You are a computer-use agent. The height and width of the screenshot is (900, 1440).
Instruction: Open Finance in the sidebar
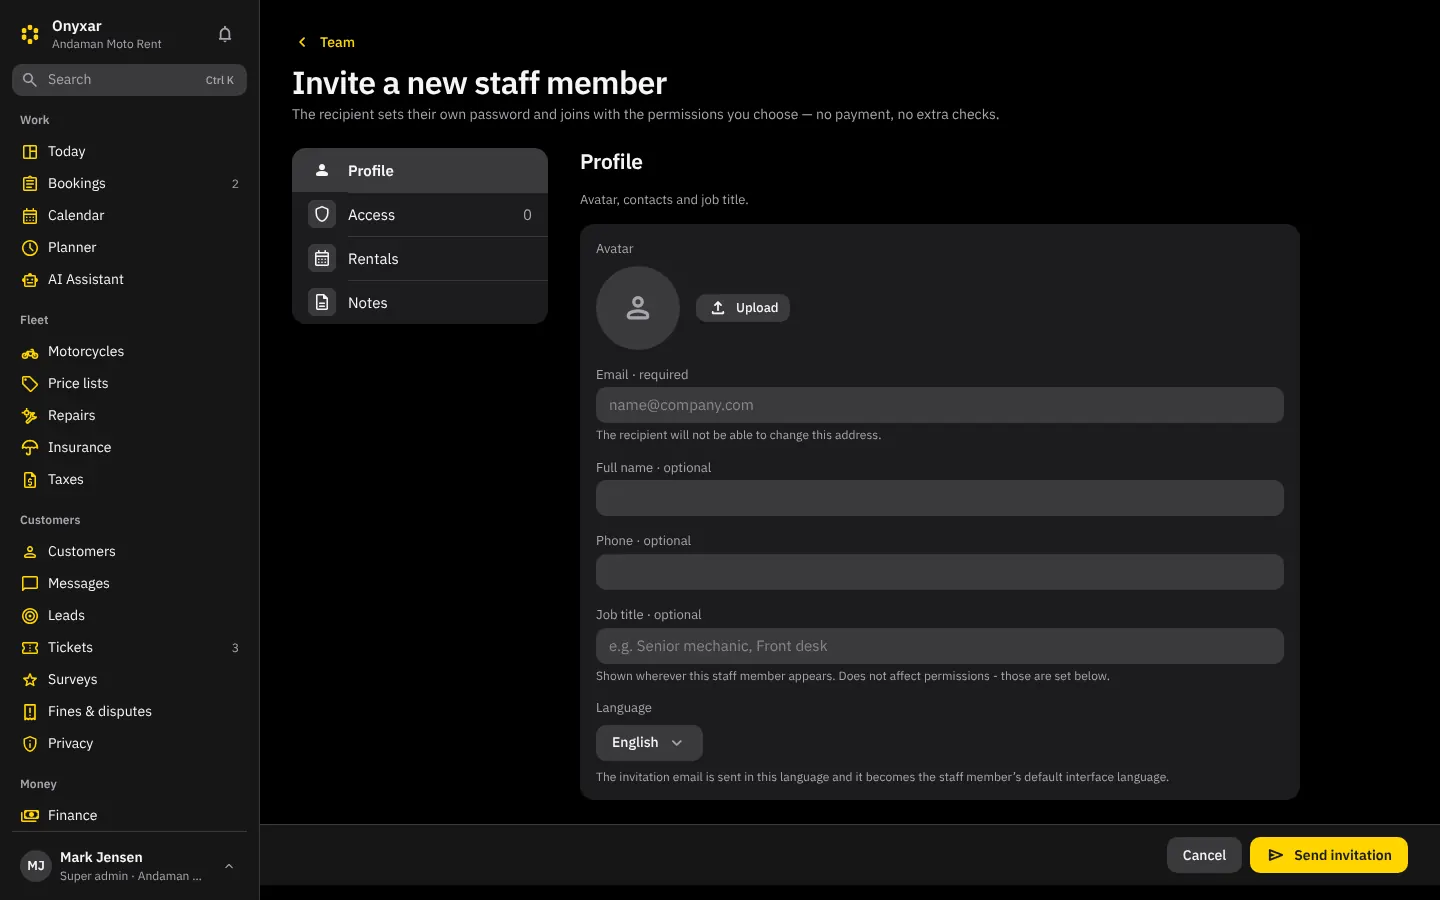(129, 816)
